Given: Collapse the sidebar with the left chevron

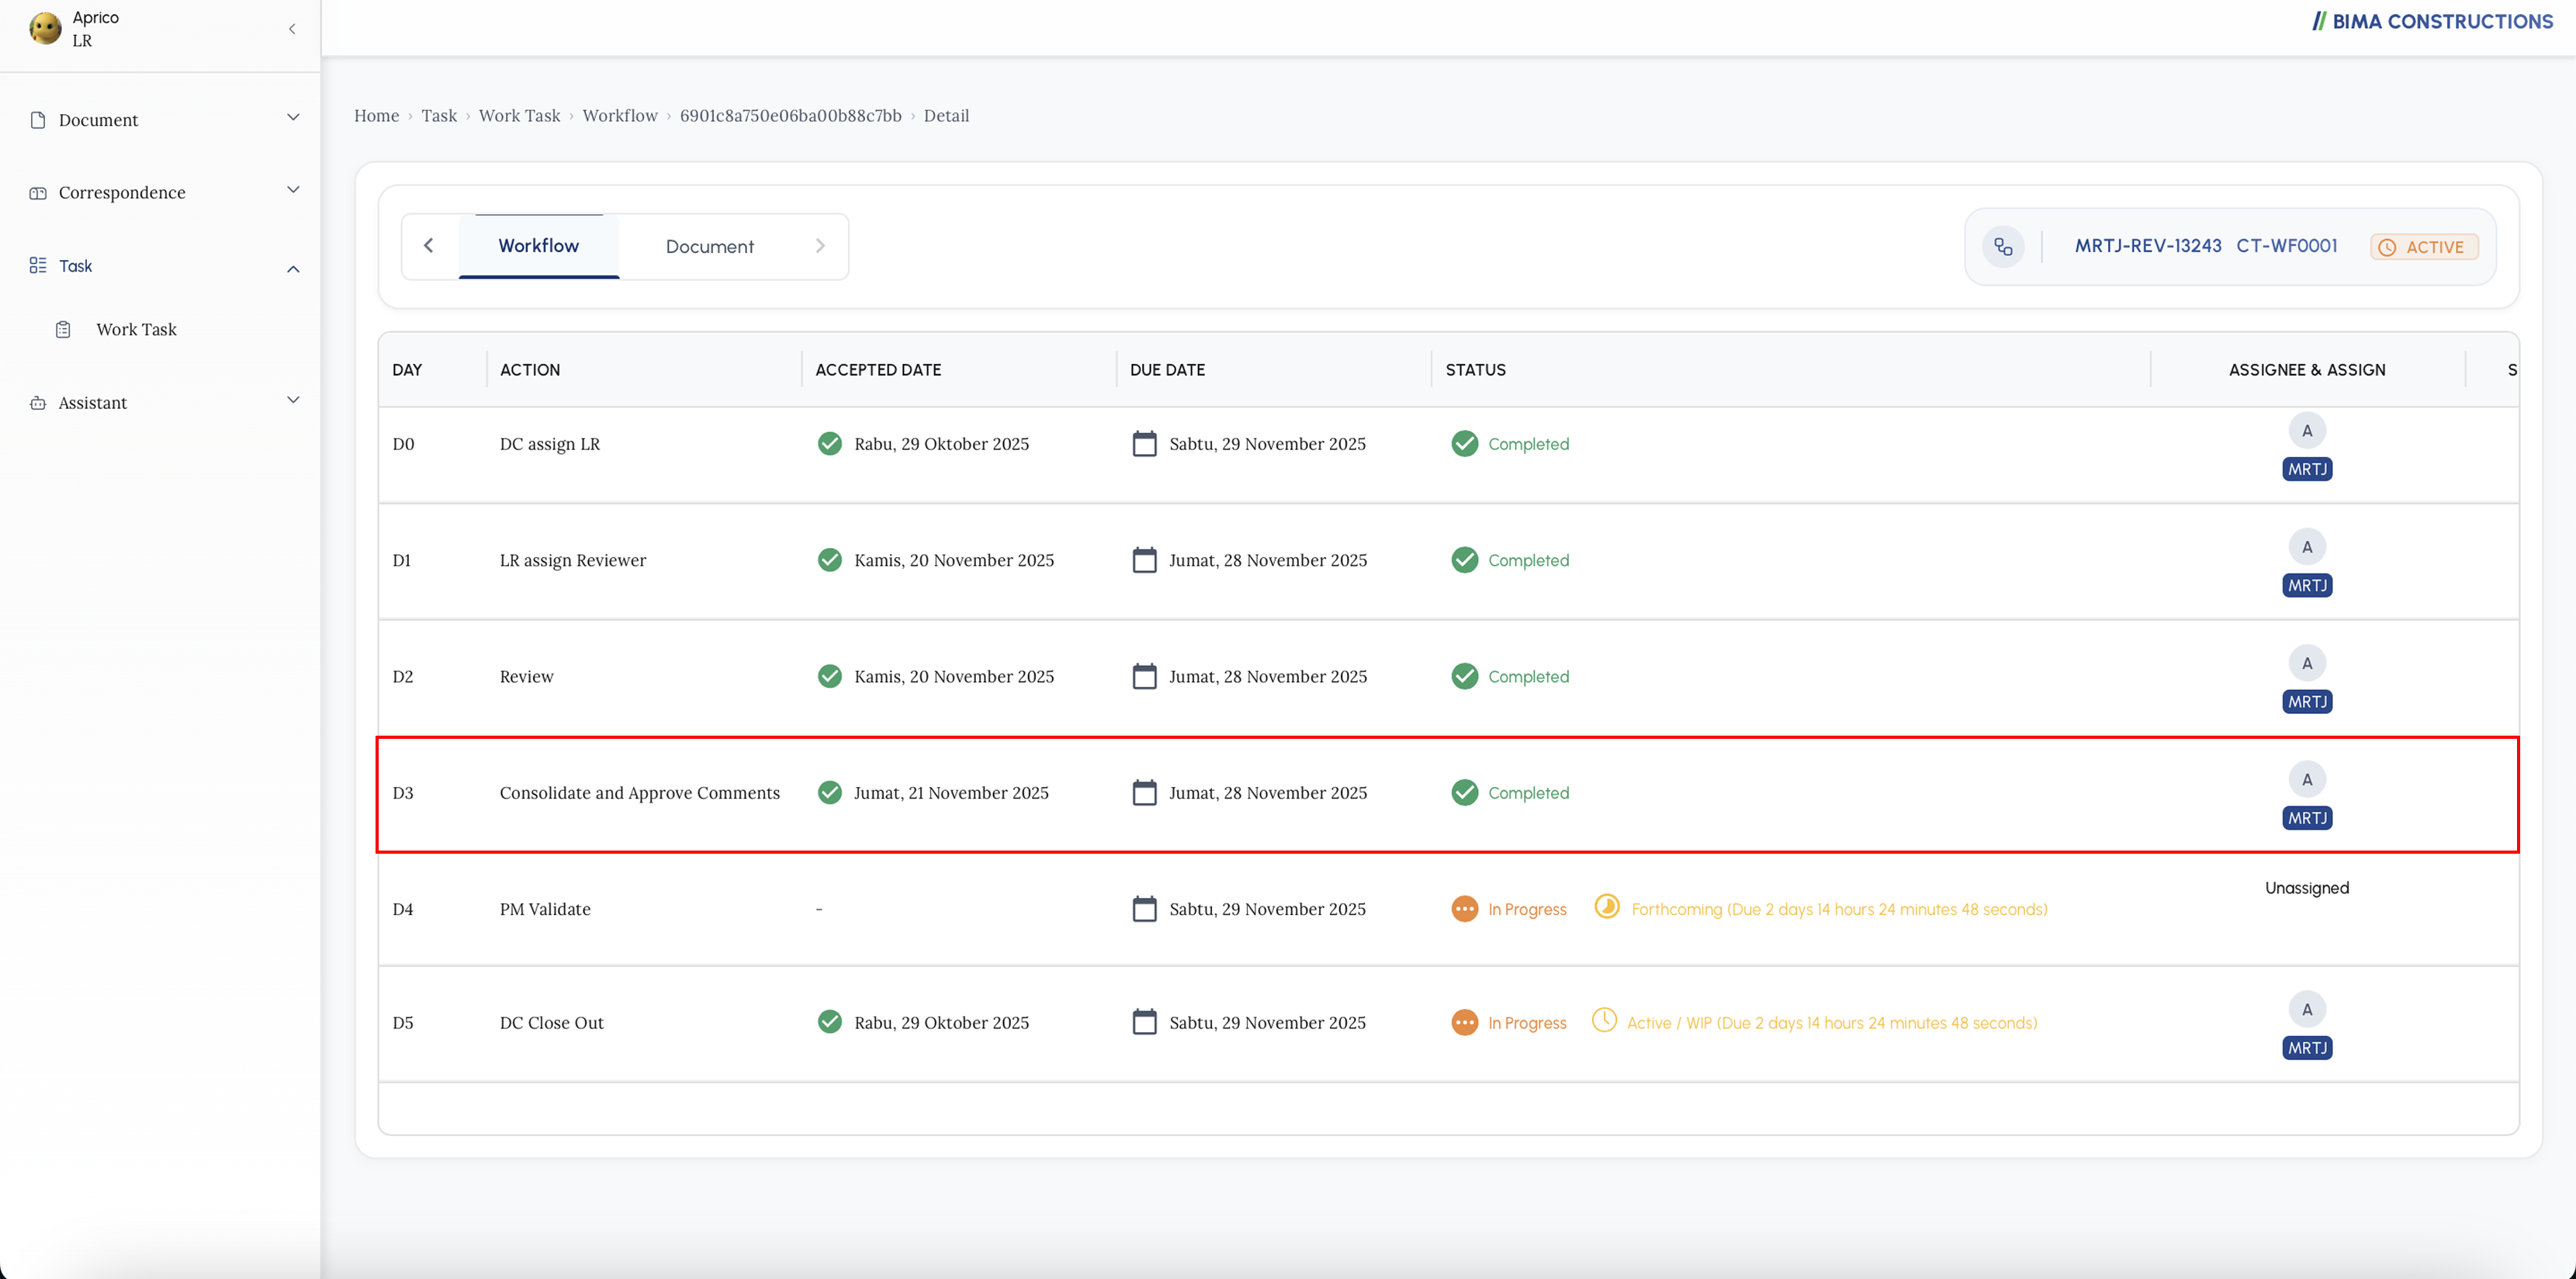Looking at the screenshot, I should click(x=292, y=29).
